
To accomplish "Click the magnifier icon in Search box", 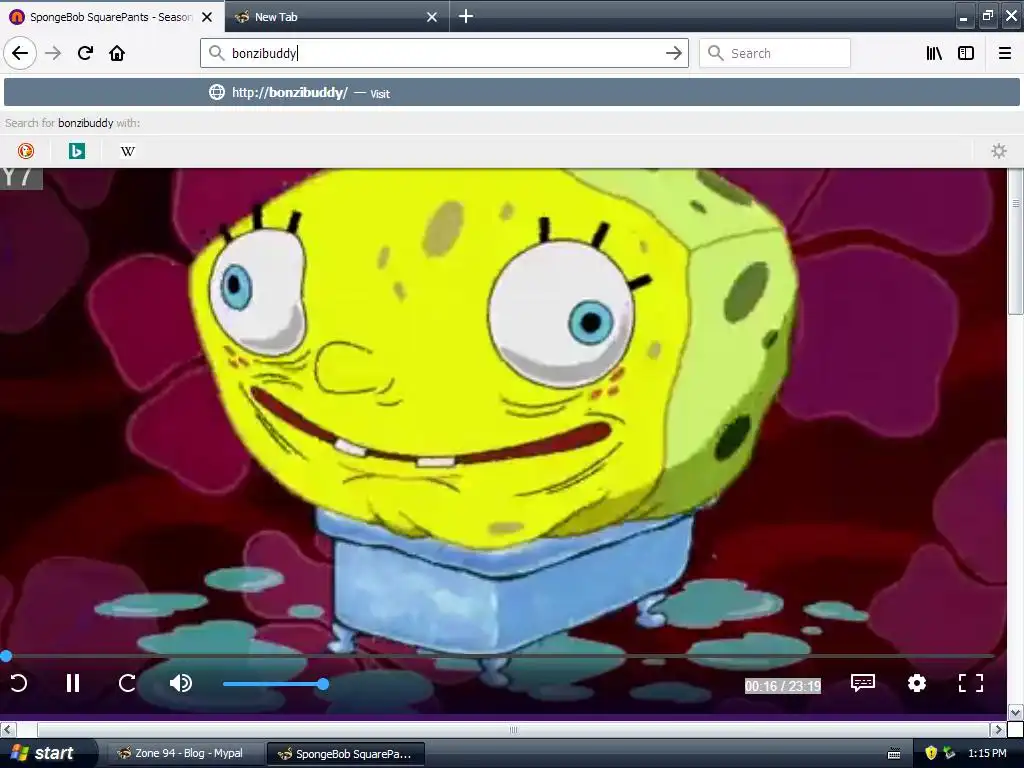I will (x=716, y=53).
